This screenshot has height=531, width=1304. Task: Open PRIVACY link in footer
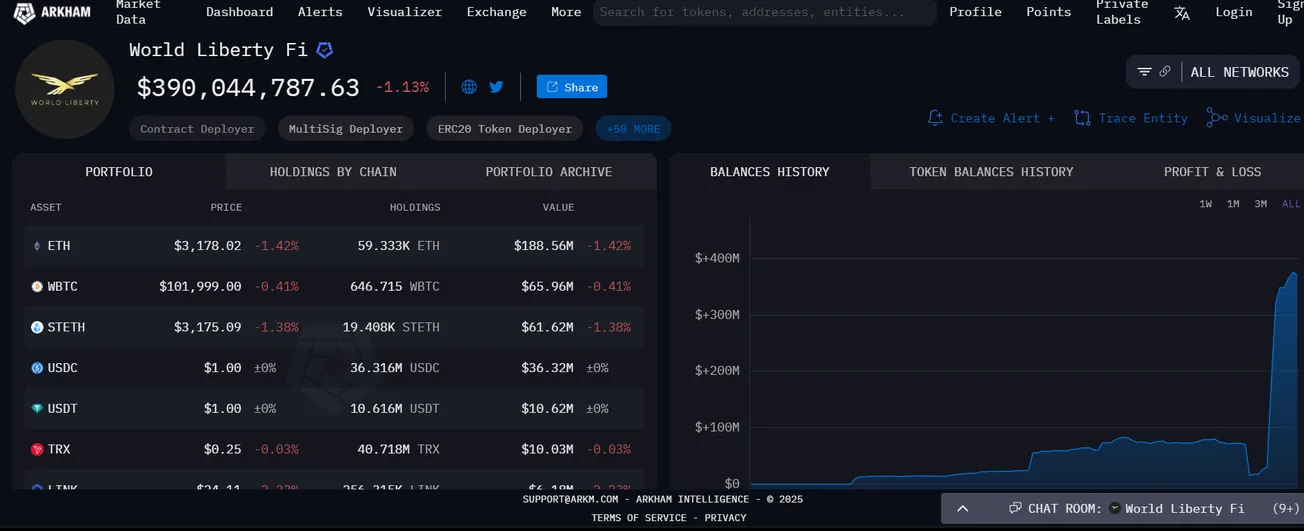(x=725, y=518)
